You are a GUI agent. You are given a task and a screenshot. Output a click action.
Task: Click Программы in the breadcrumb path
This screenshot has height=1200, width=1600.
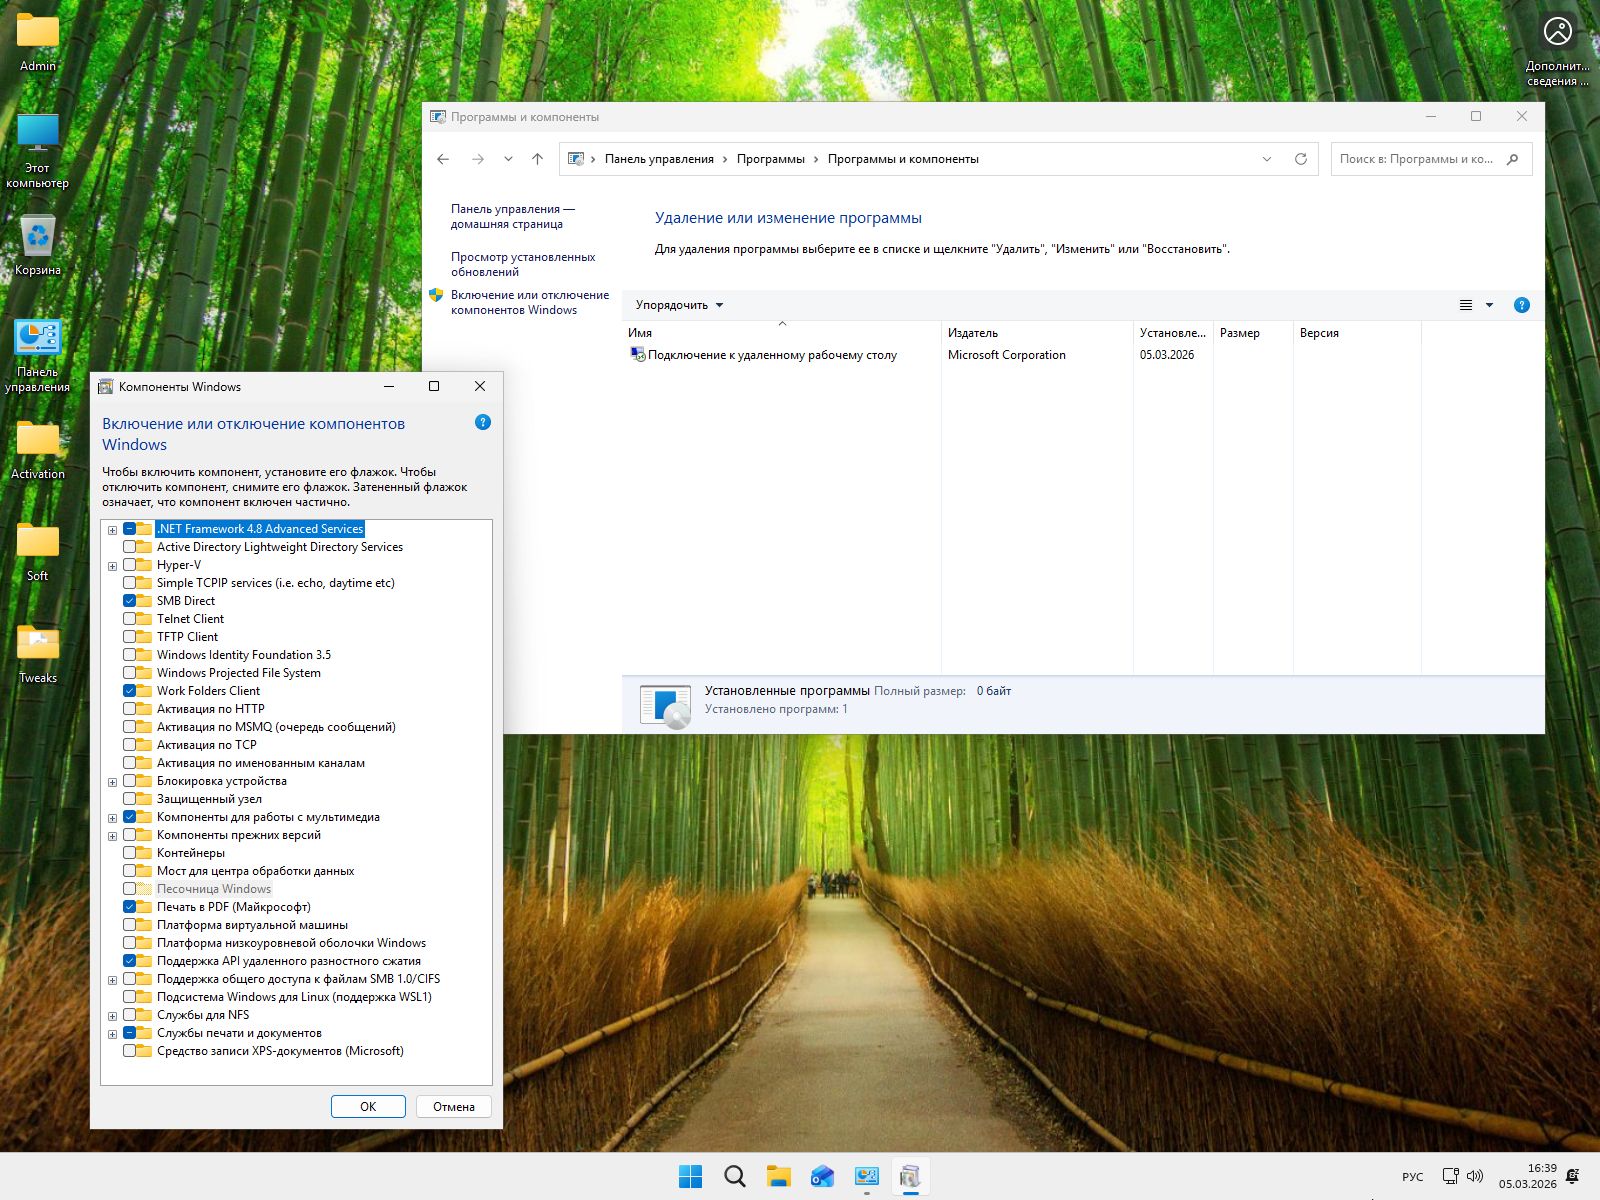pyautogui.click(x=770, y=159)
